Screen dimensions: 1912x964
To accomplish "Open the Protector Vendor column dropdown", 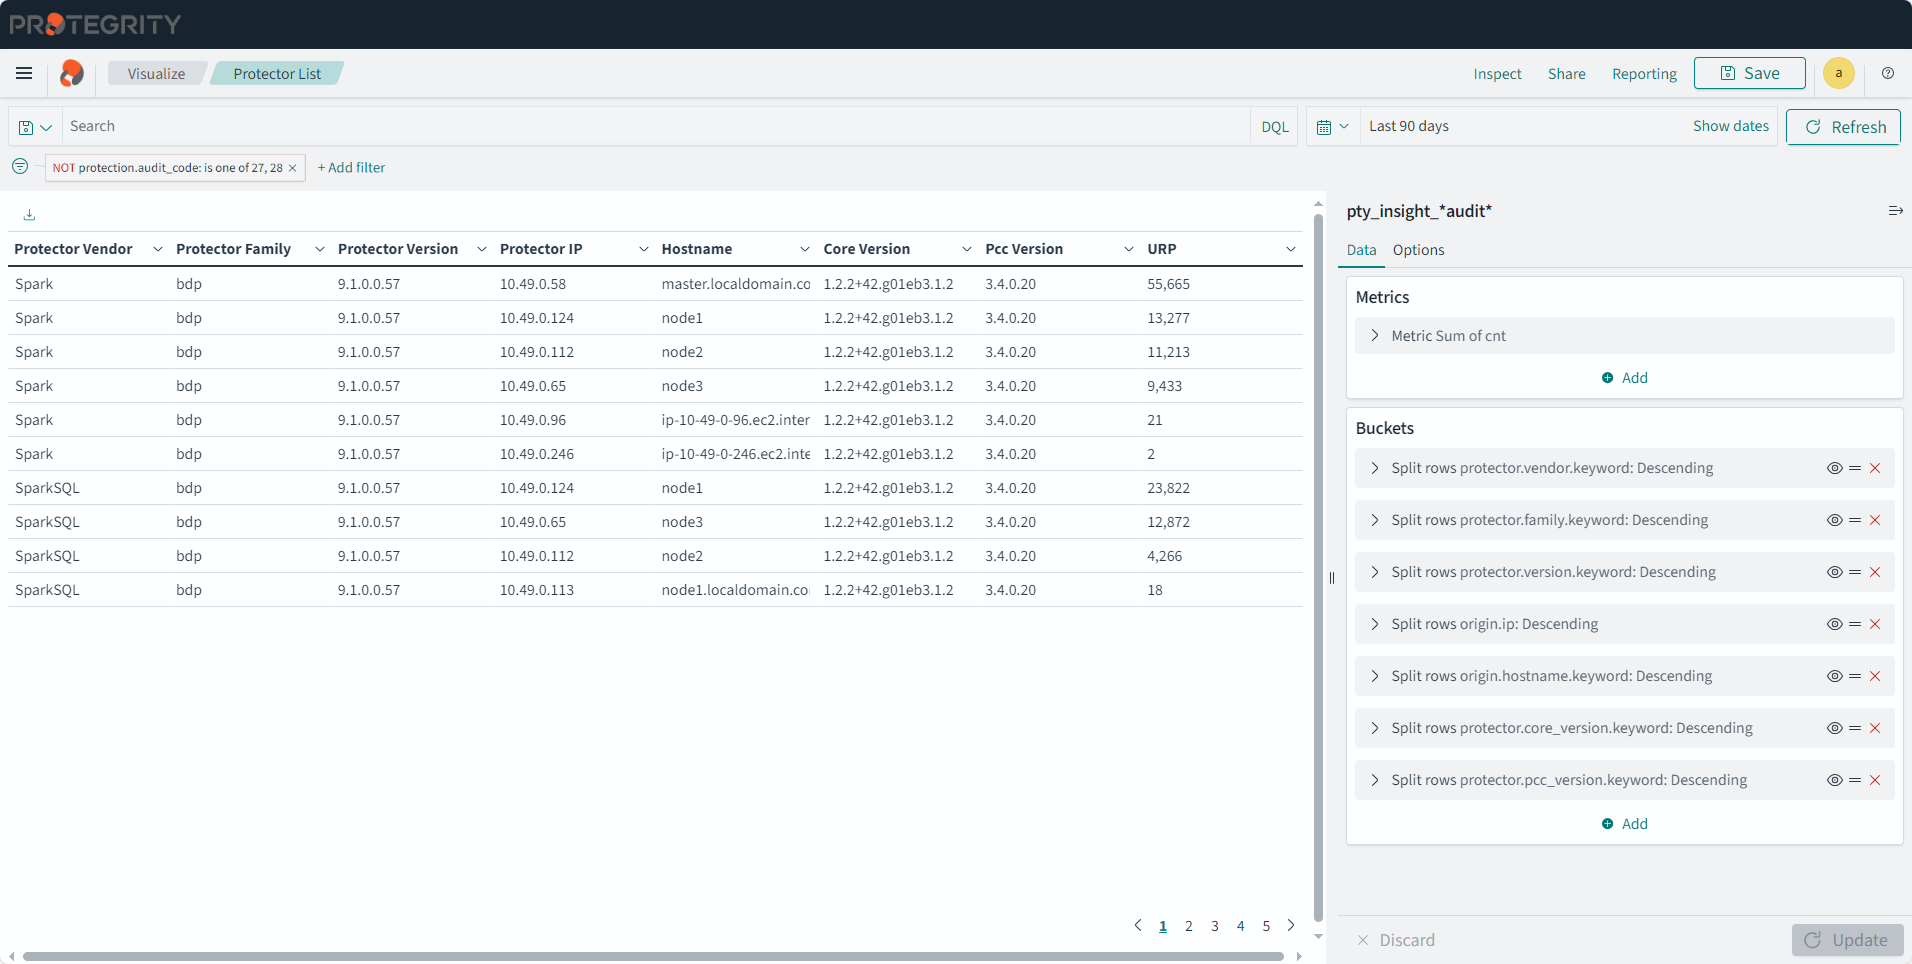I will pos(157,249).
